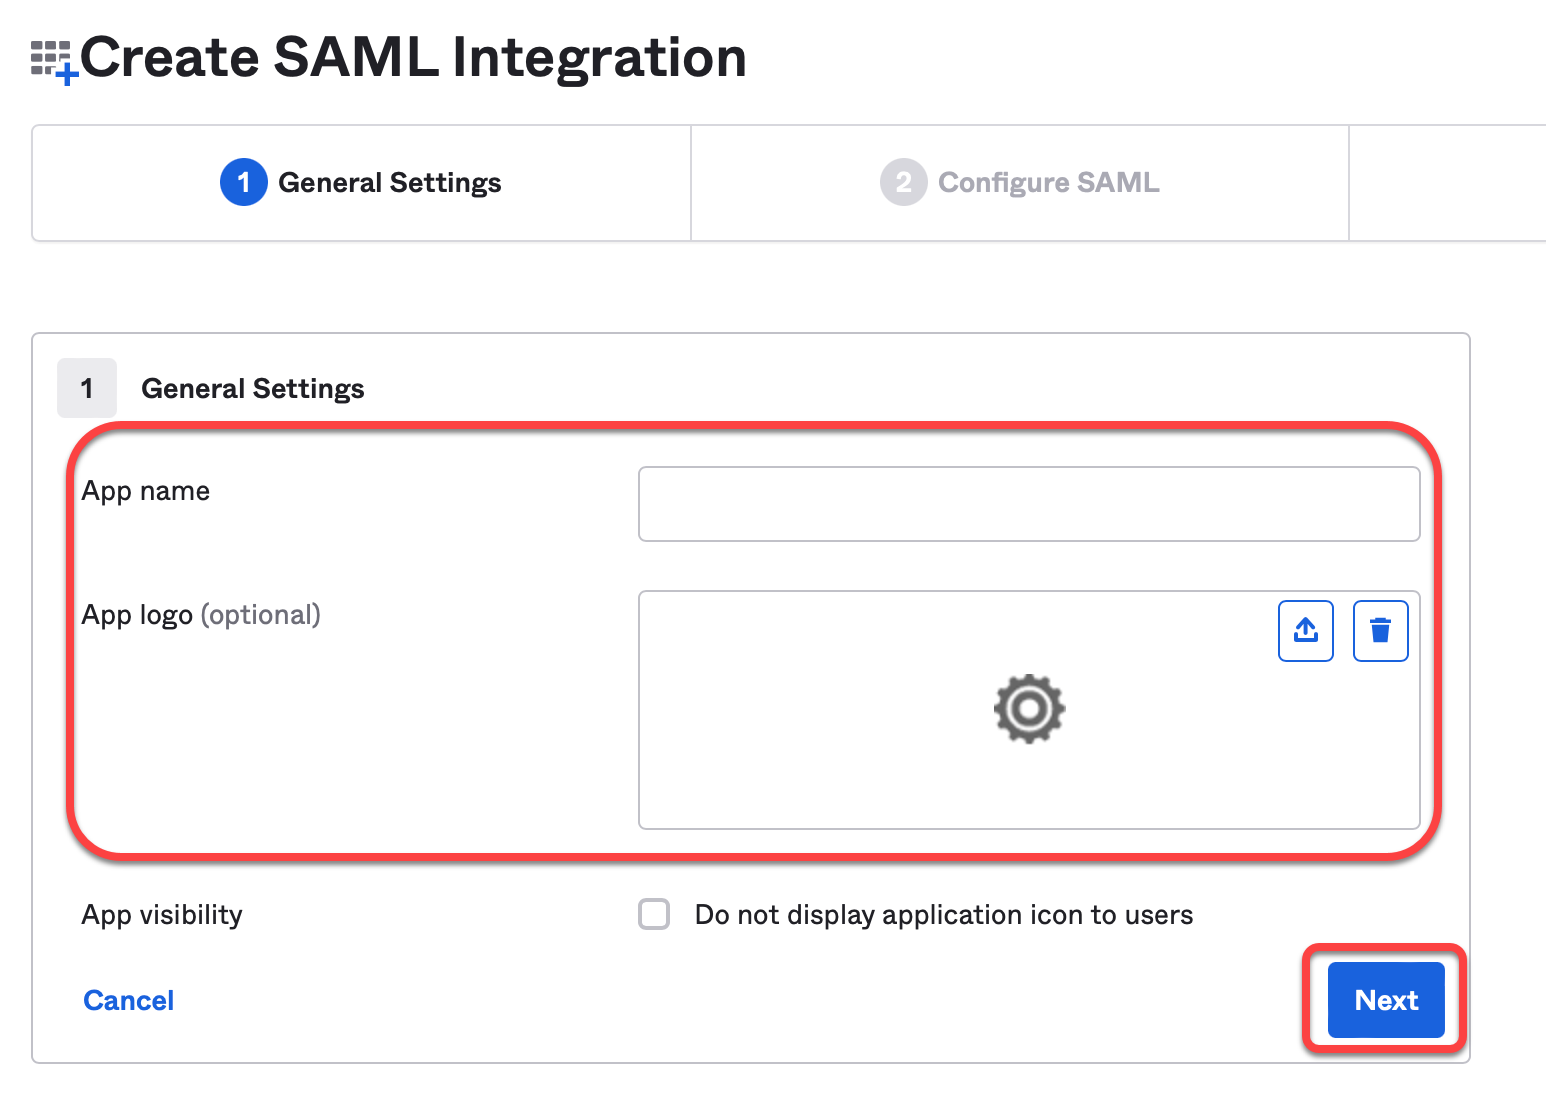The height and width of the screenshot is (1102, 1546).
Task: Click the 'App logo (optional)' label
Action: [x=201, y=614]
